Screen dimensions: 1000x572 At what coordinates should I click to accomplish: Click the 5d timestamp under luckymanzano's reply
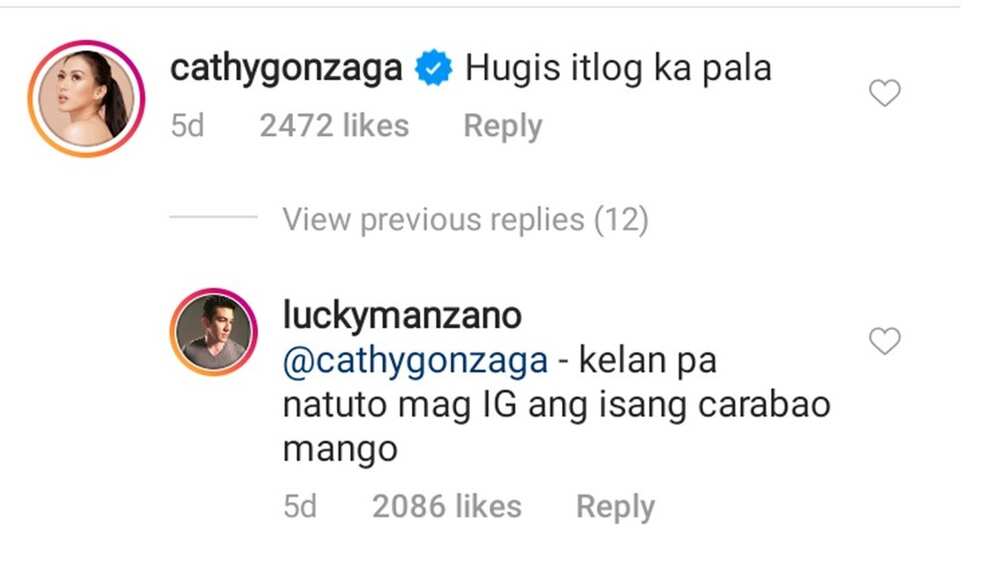[300, 507]
